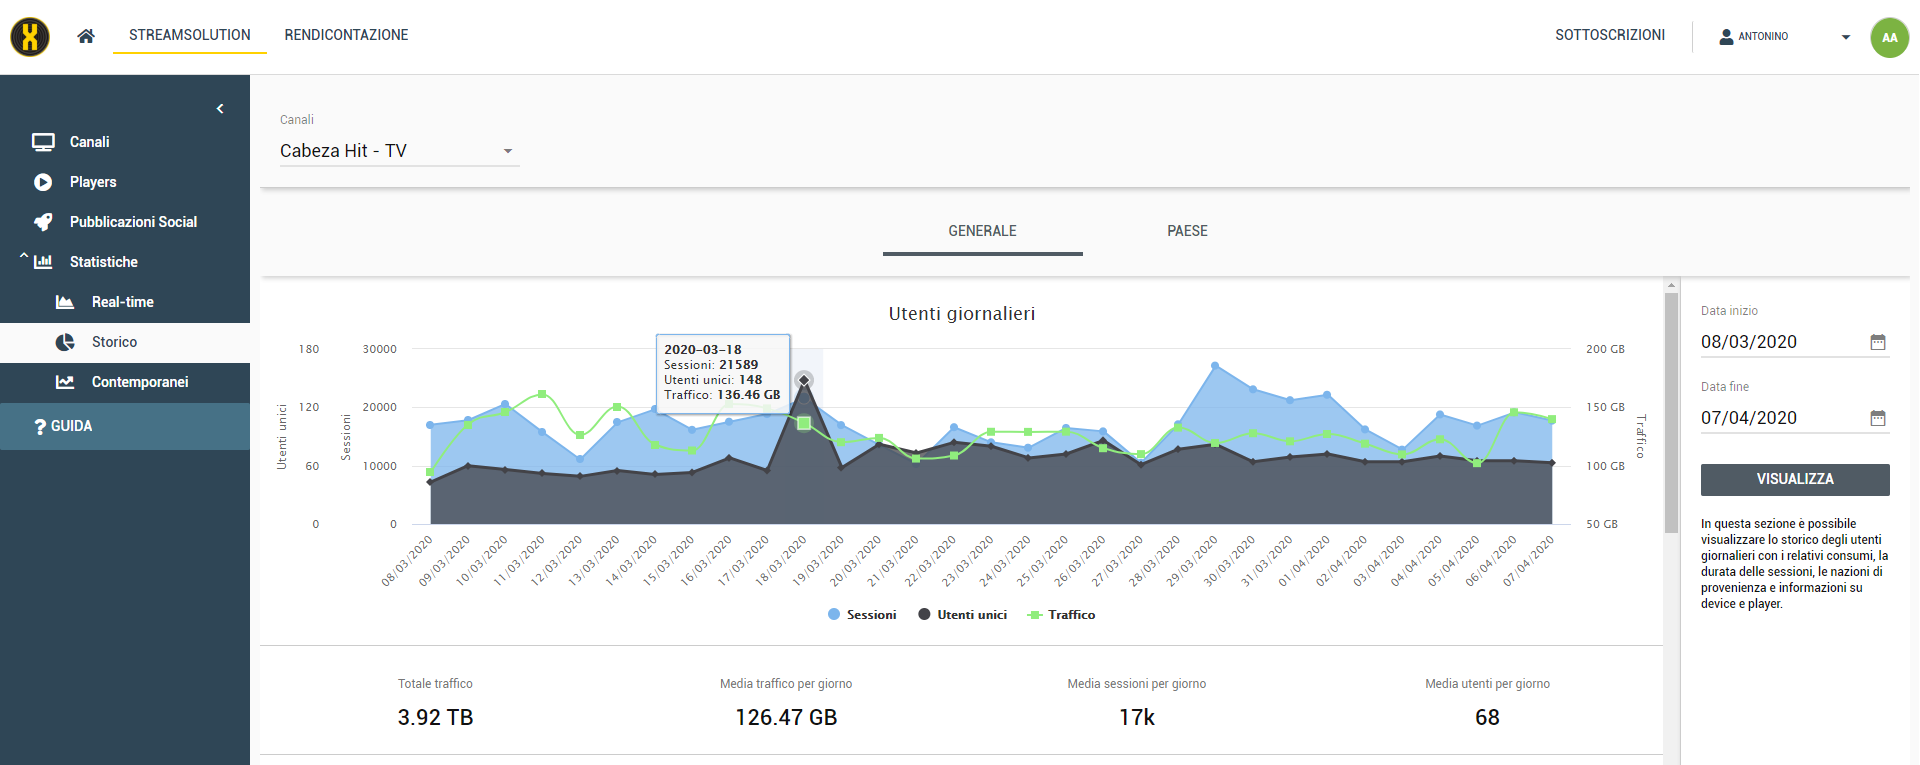Open Players in the sidebar
1920x765 pixels.
click(x=93, y=182)
